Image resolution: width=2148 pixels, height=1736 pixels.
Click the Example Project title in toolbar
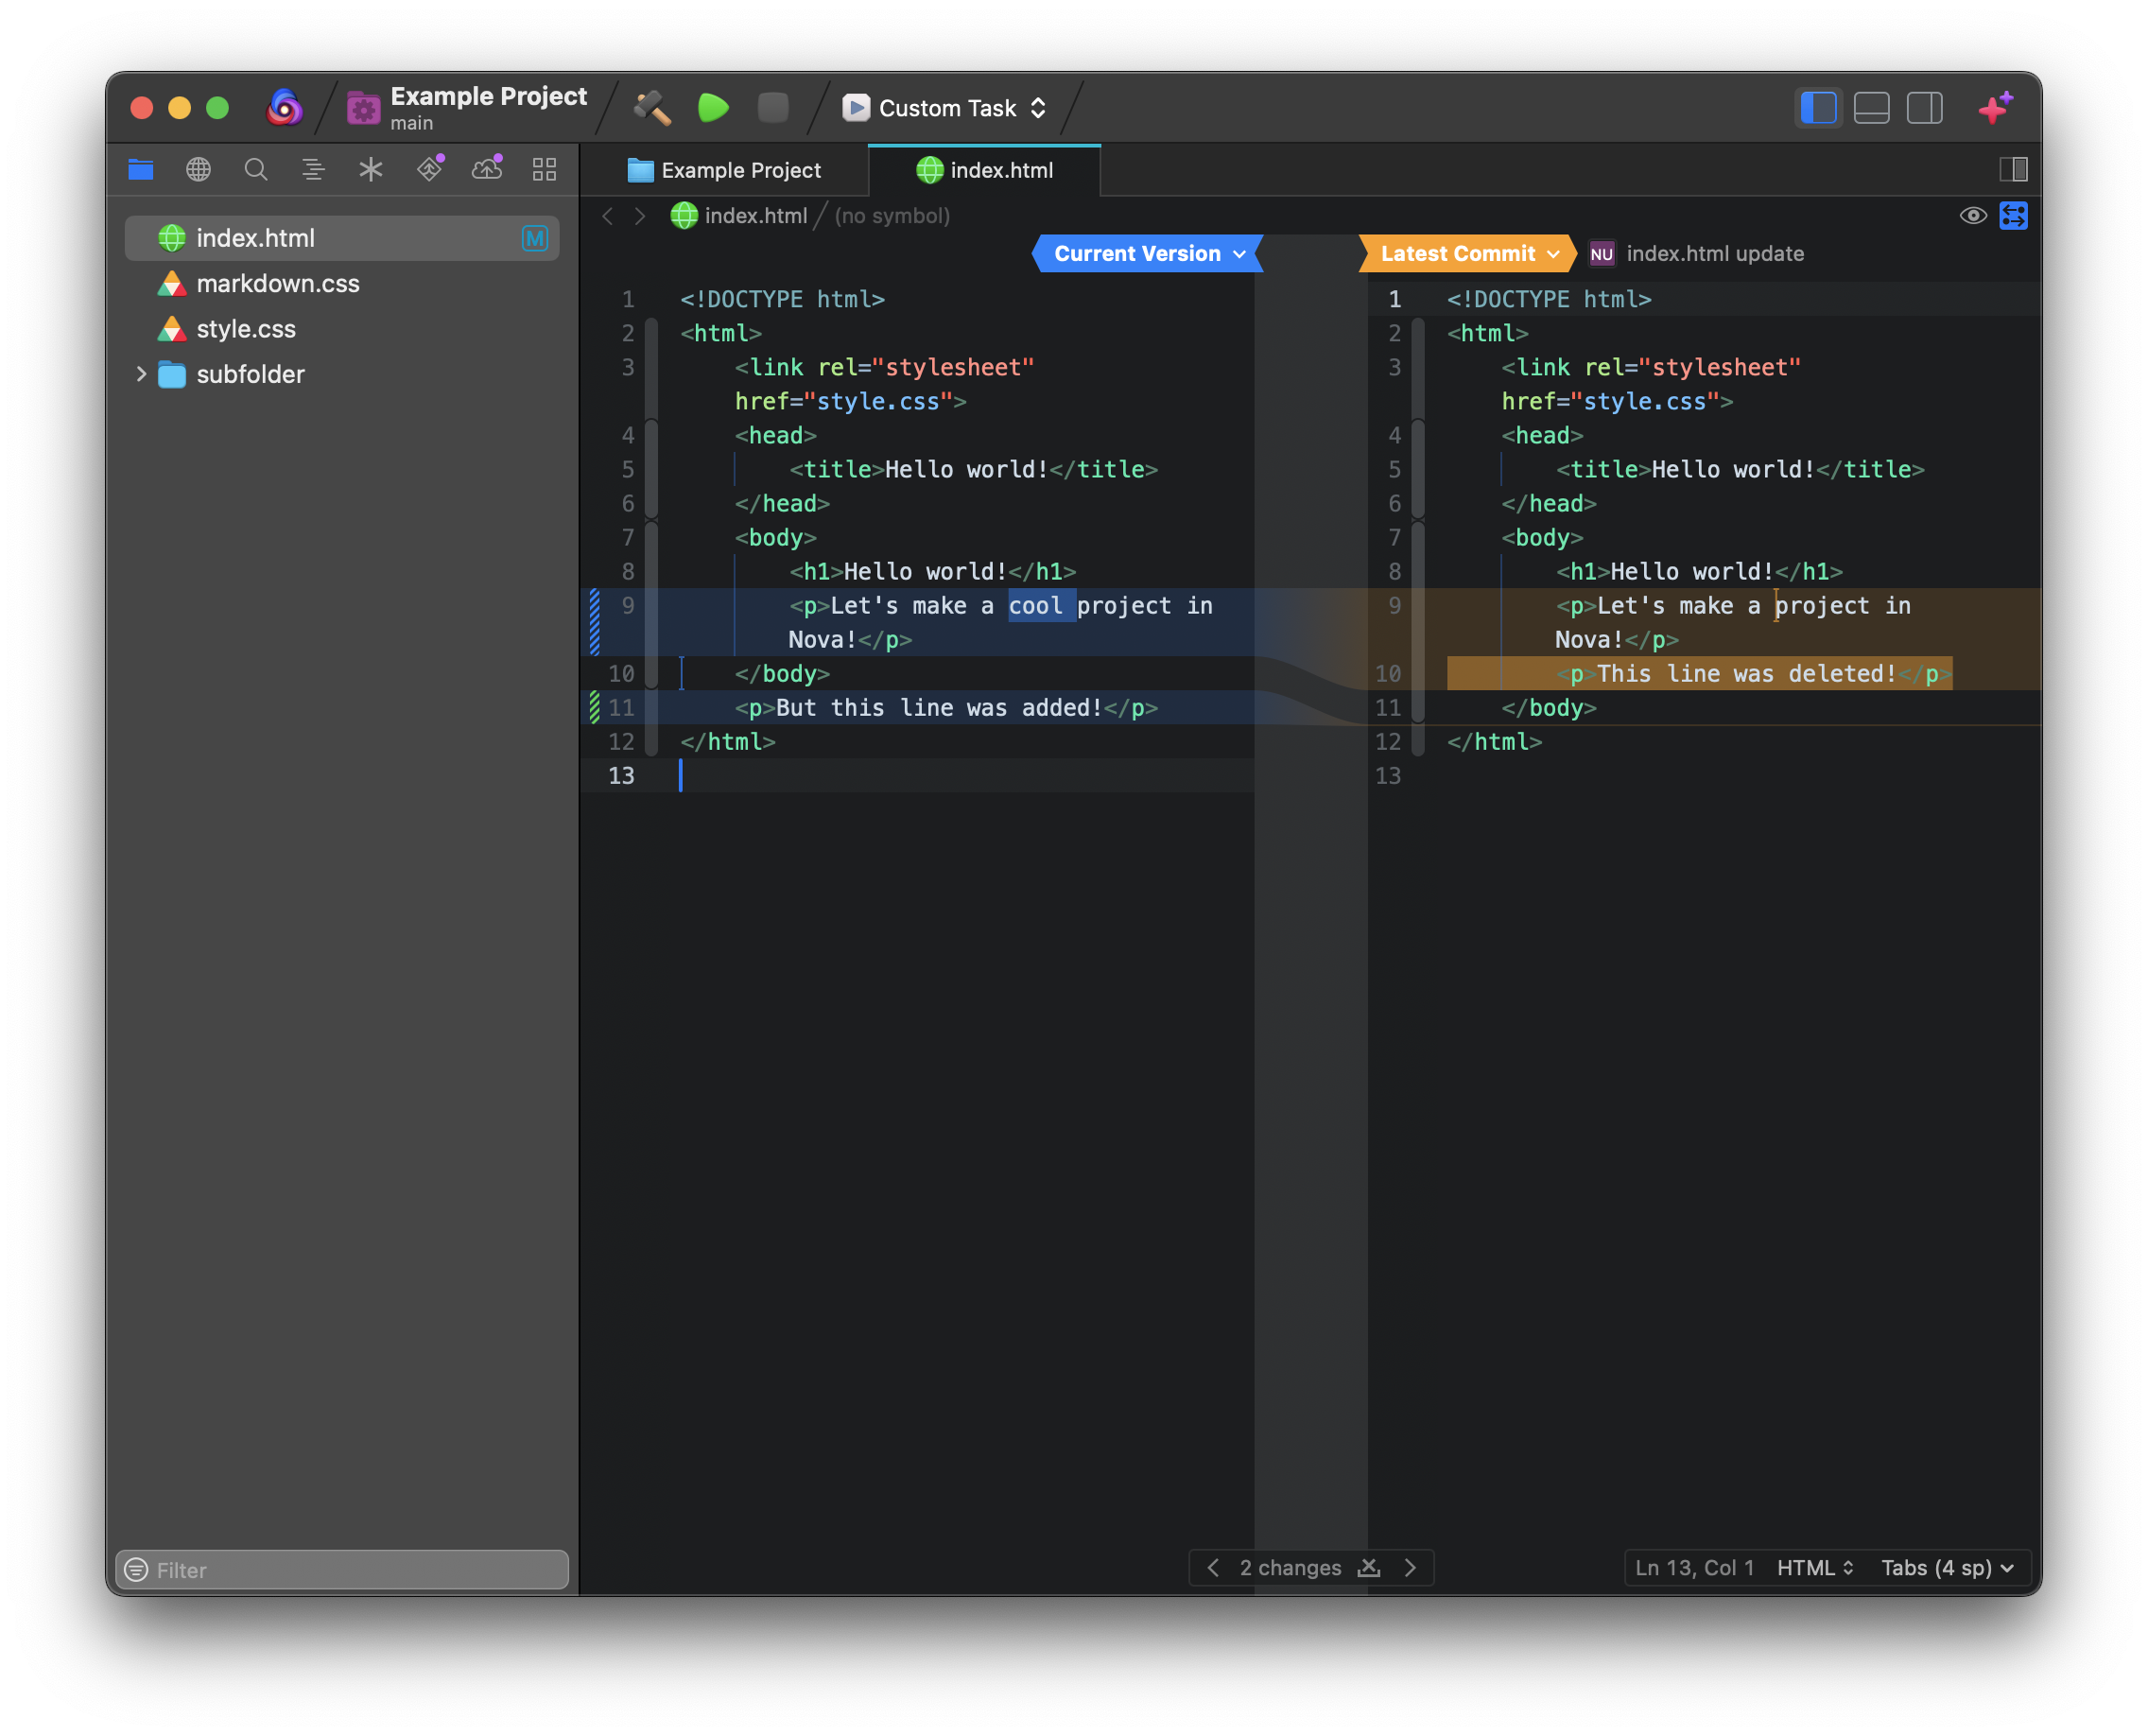click(x=489, y=97)
